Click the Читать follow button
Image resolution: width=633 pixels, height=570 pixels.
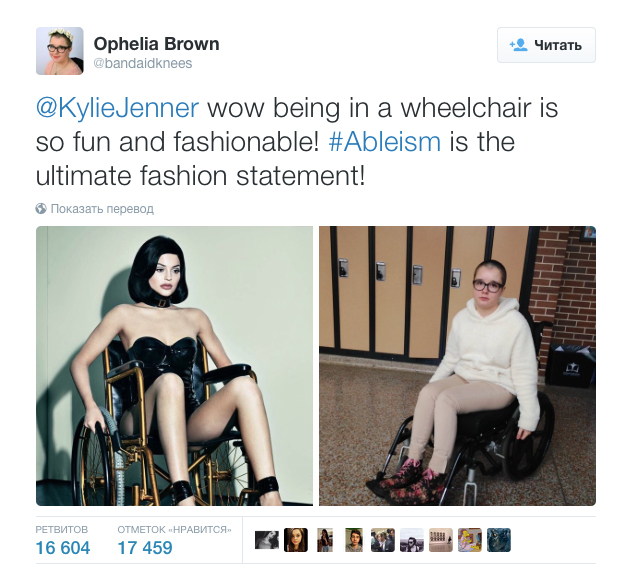546,45
